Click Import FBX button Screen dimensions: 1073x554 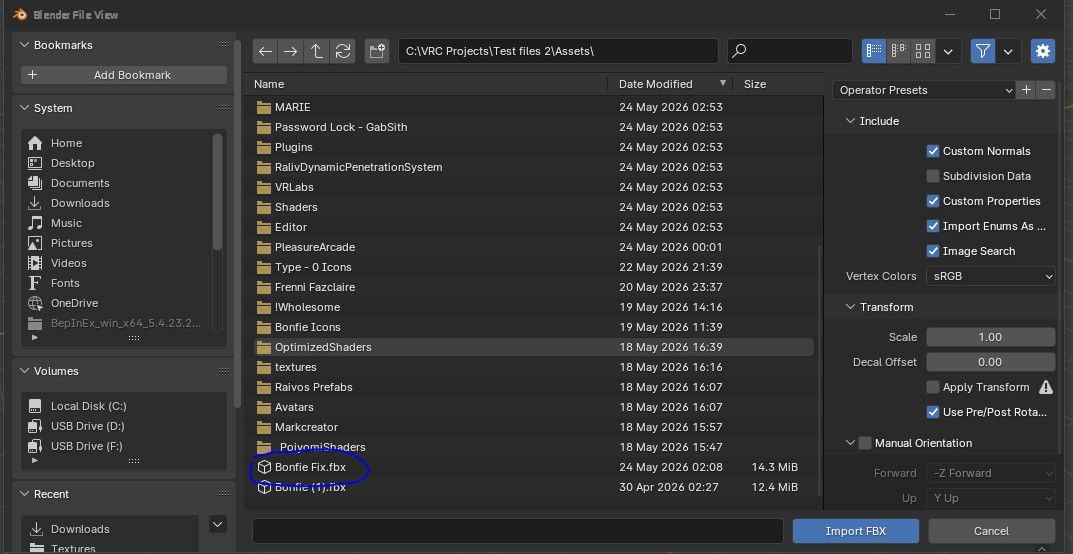pos(855,531)
